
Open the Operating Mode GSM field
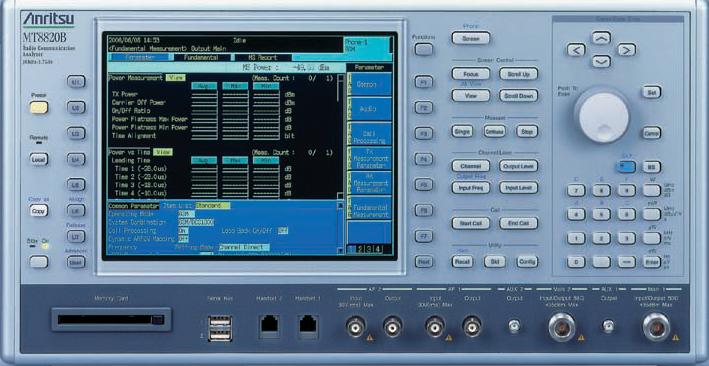pos(186,214)
